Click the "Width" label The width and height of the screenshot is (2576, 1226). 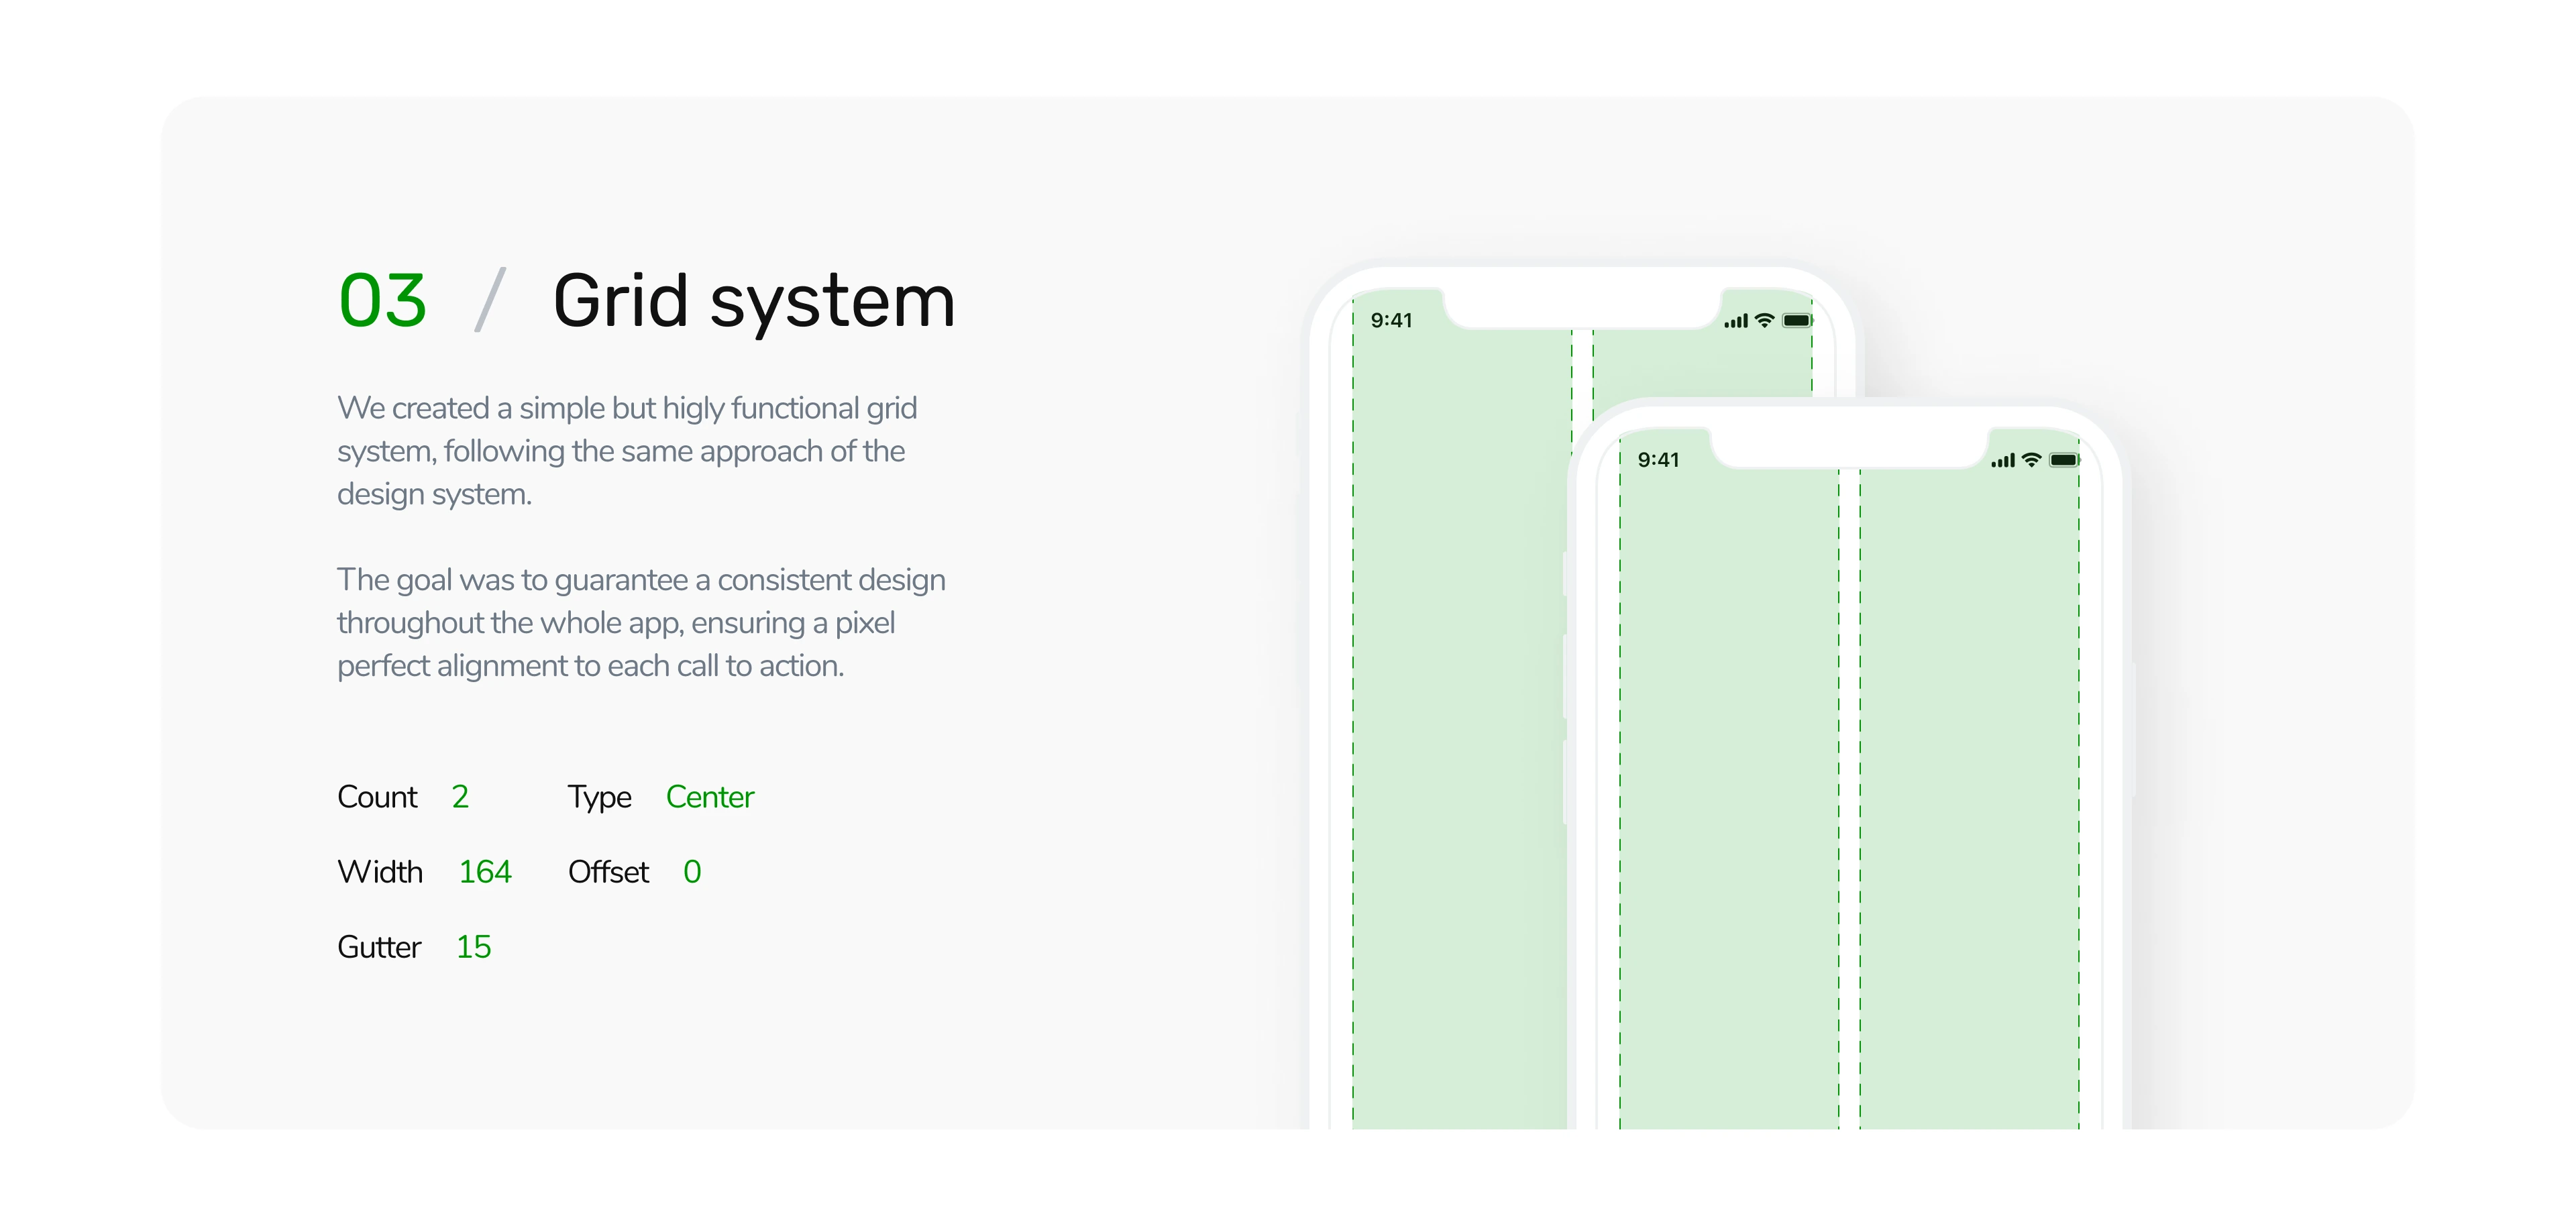380,872
